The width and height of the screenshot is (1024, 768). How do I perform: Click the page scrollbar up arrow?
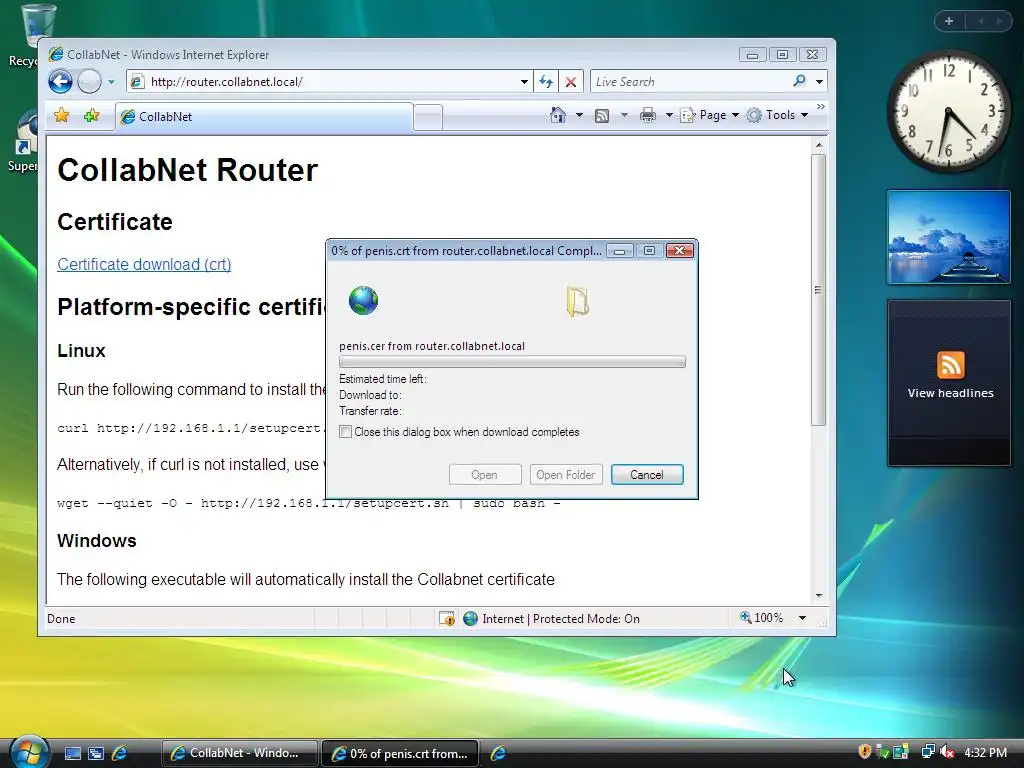click(x=819, y=145)
